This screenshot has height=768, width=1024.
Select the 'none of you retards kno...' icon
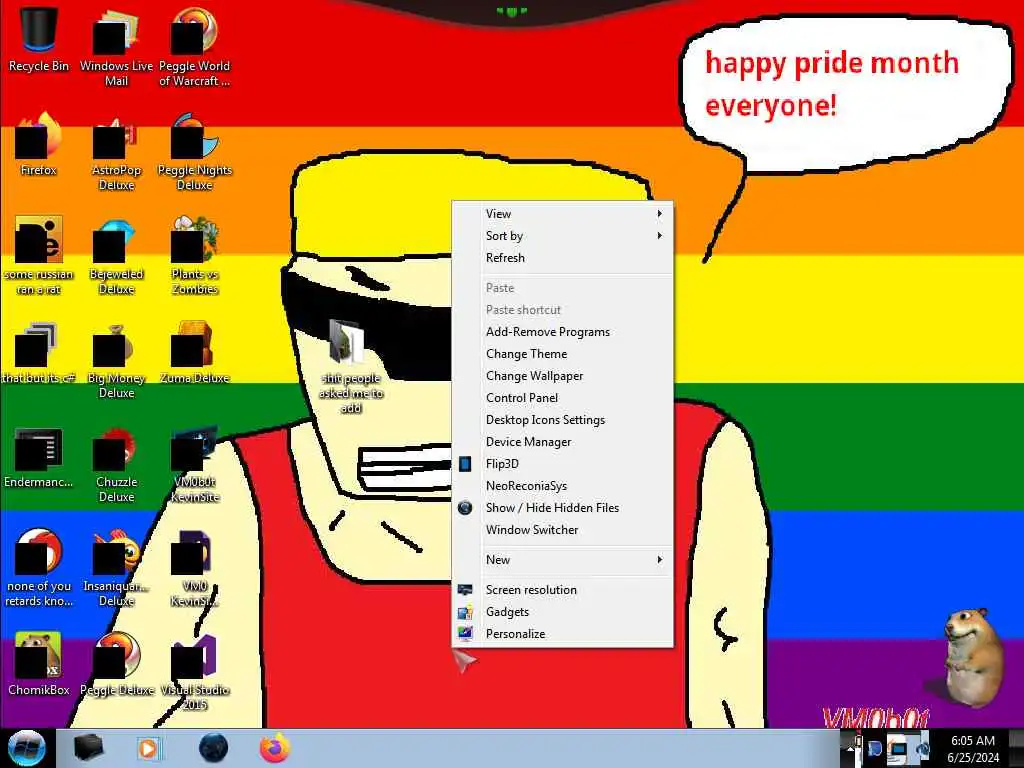pos(39,568)
